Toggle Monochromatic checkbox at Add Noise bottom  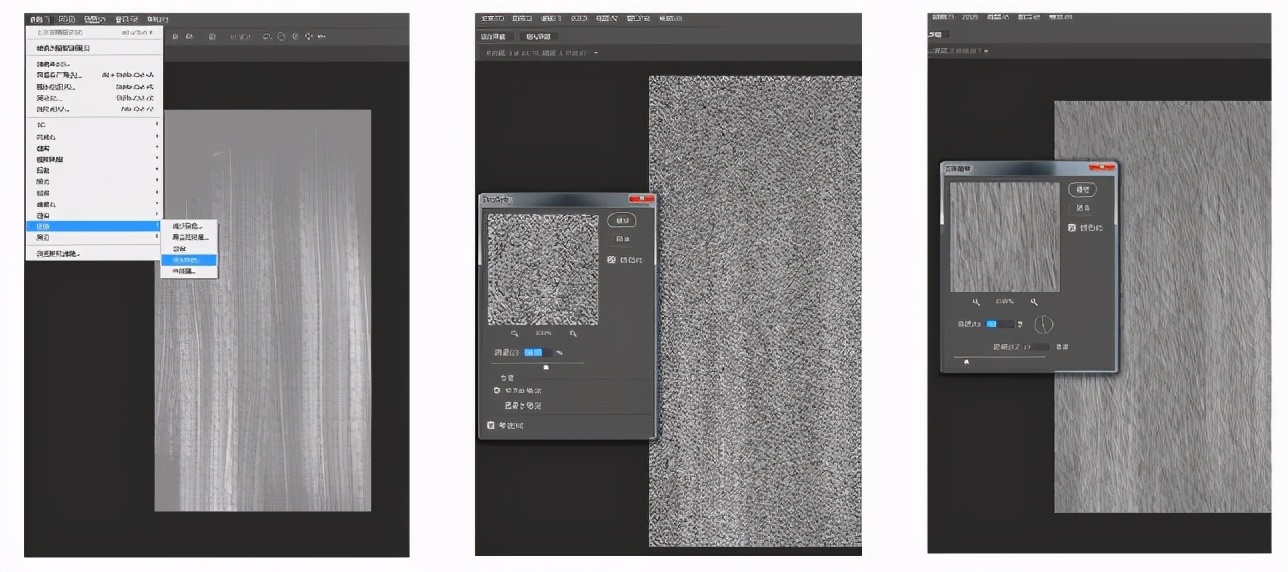[490, 426]
